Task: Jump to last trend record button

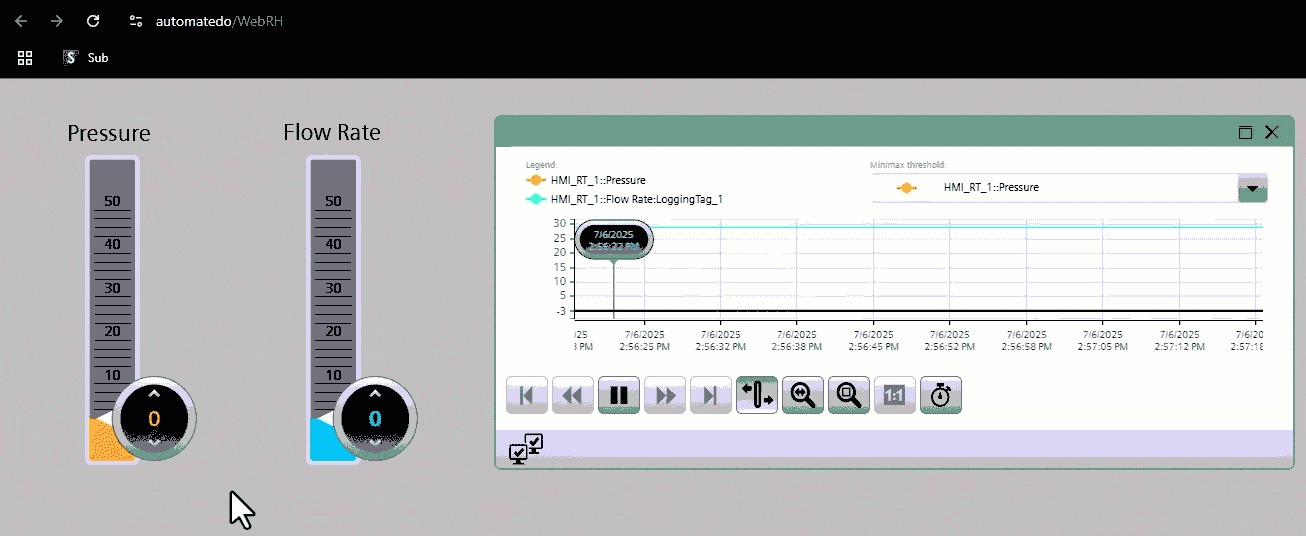Action: (711, 395)
